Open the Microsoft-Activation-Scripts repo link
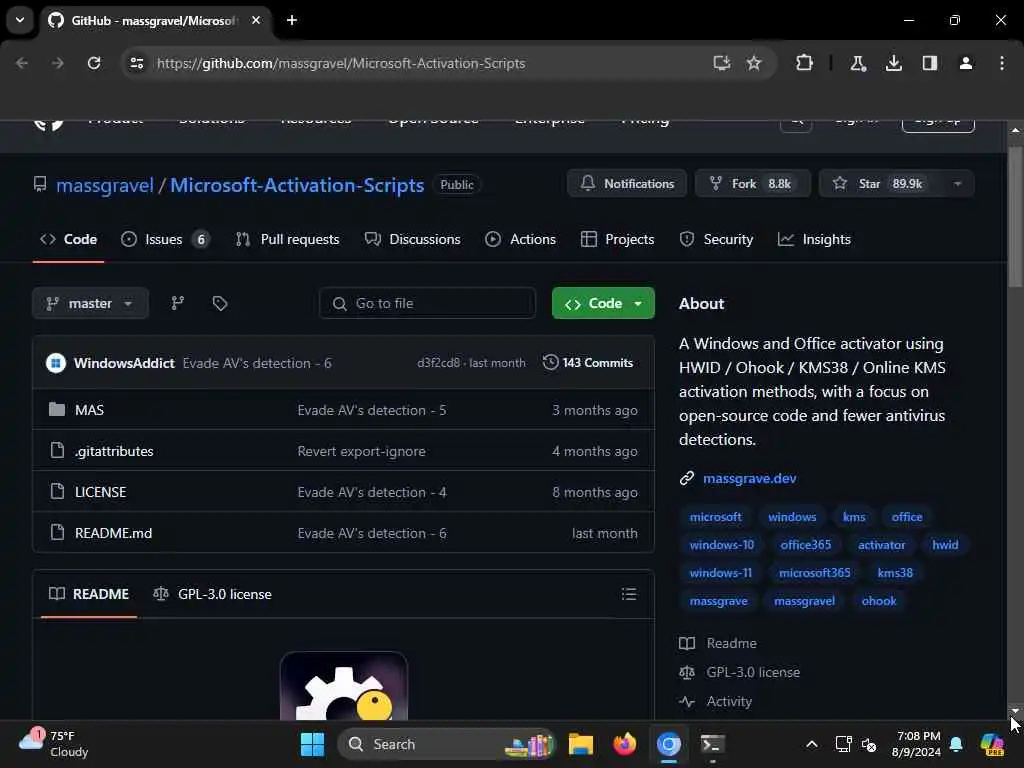1024x768 pixels. click(x=297, y=185)
